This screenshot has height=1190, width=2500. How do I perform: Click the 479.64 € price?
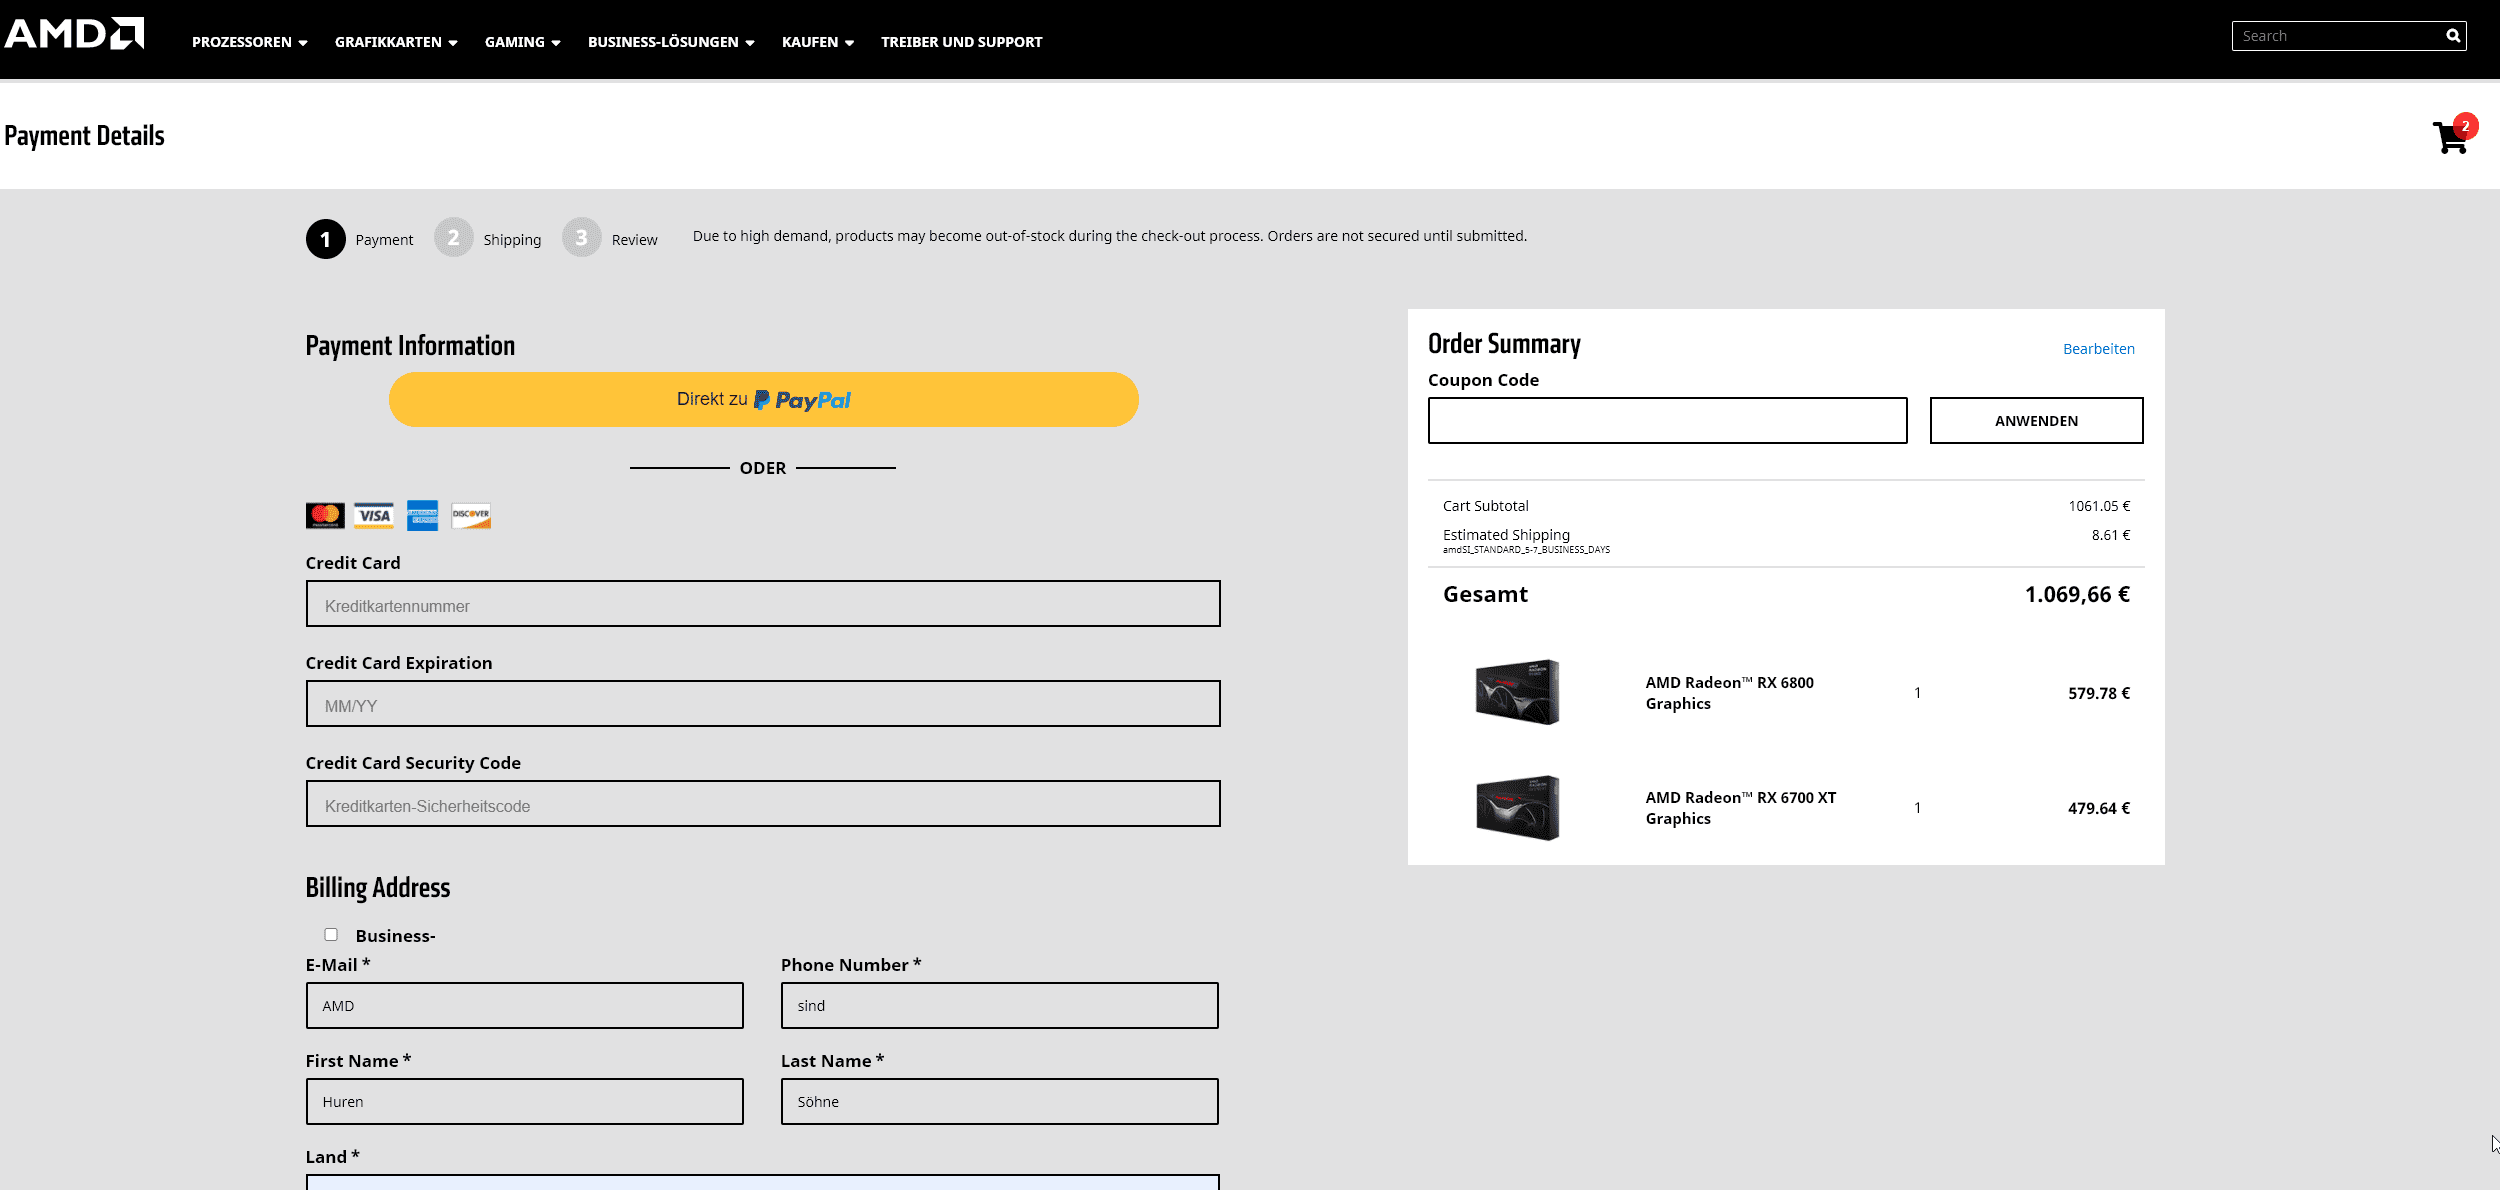click(x=2099, y=808)
